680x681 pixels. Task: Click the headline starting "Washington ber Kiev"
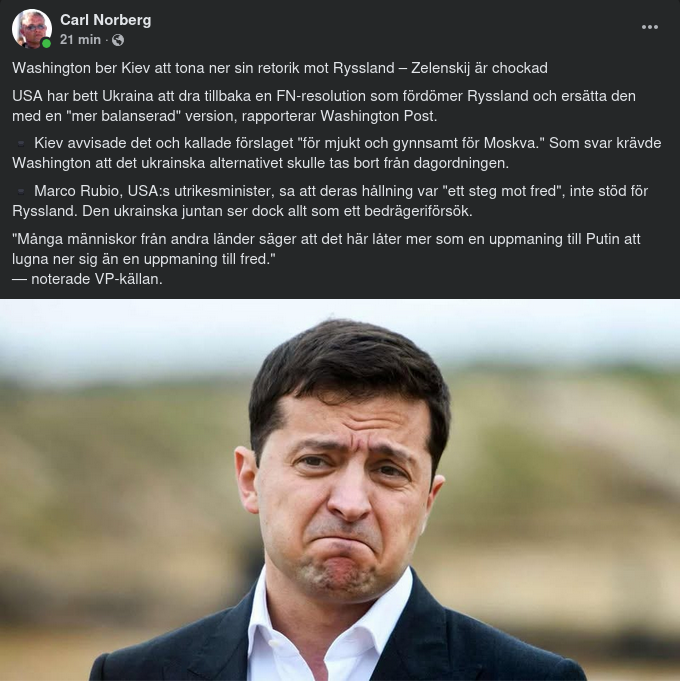[280, 68]
